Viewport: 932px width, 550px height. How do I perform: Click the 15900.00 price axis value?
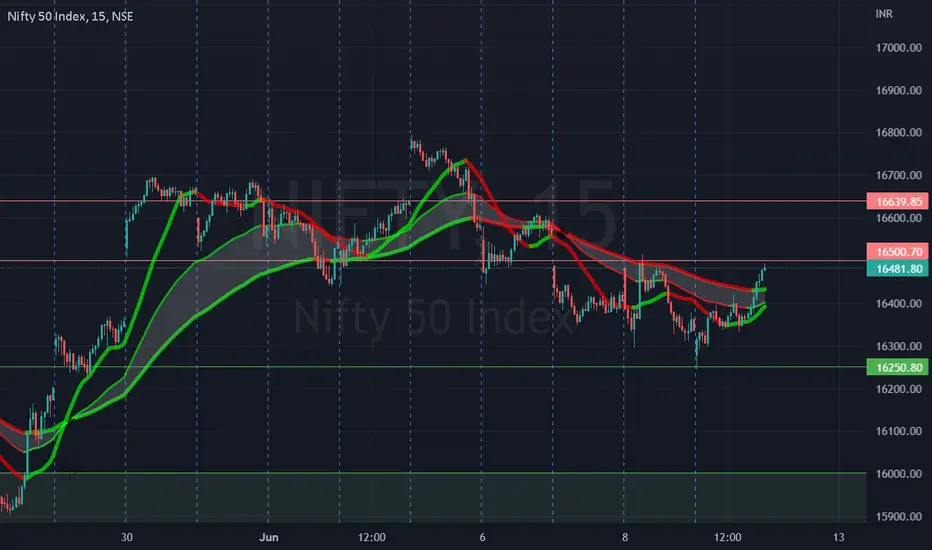[899, 516]
